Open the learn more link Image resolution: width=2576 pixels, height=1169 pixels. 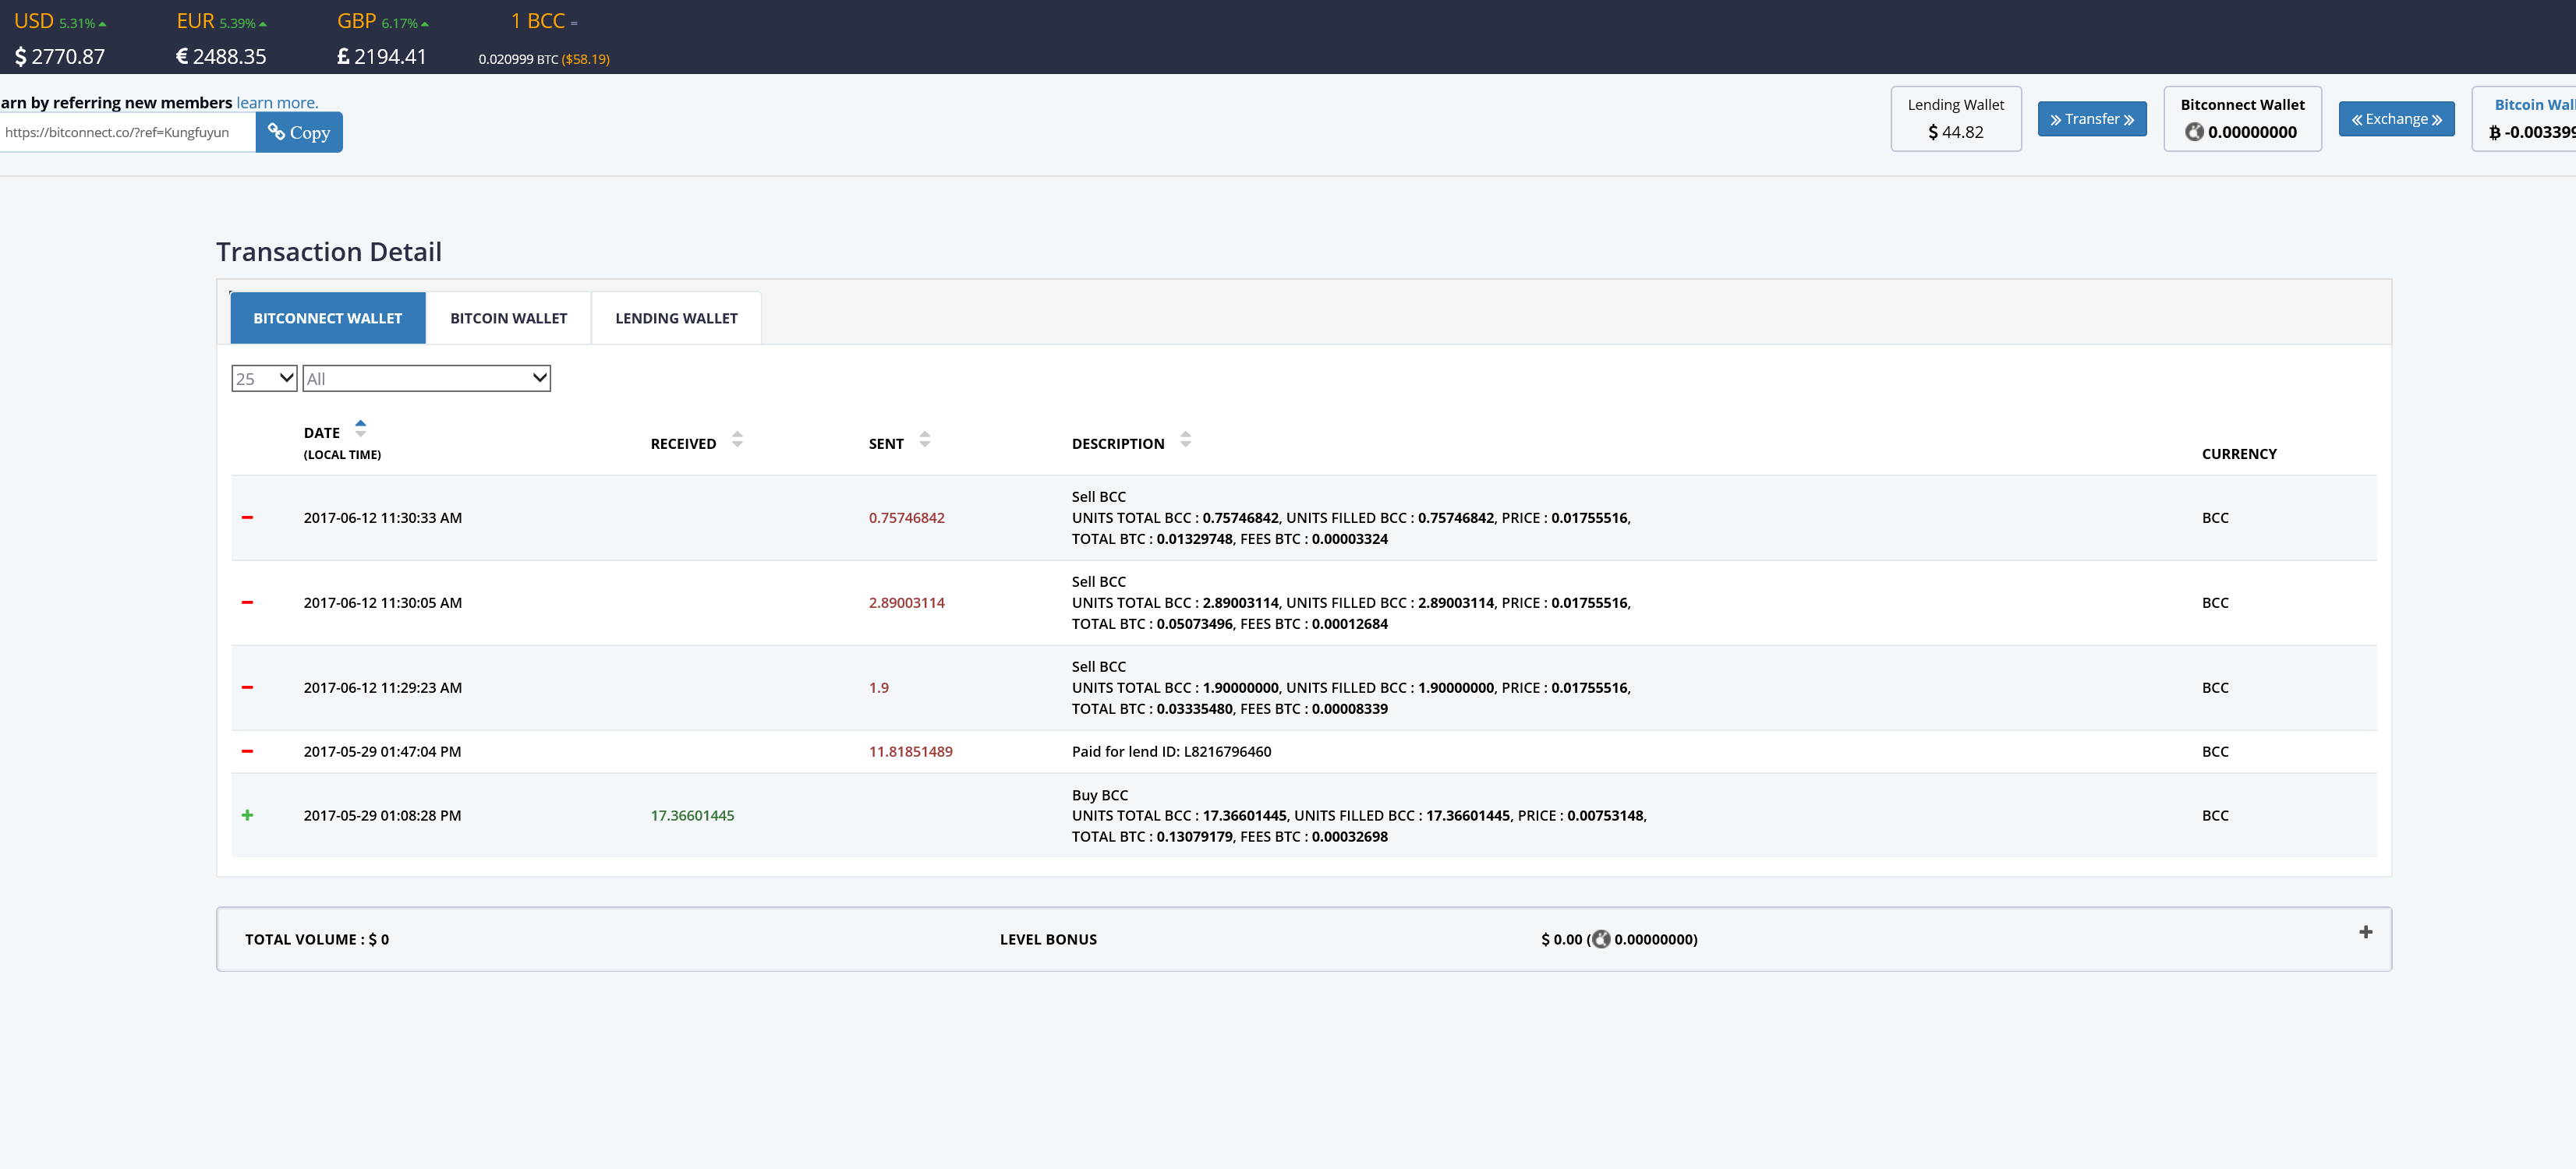tap(277, 102)
